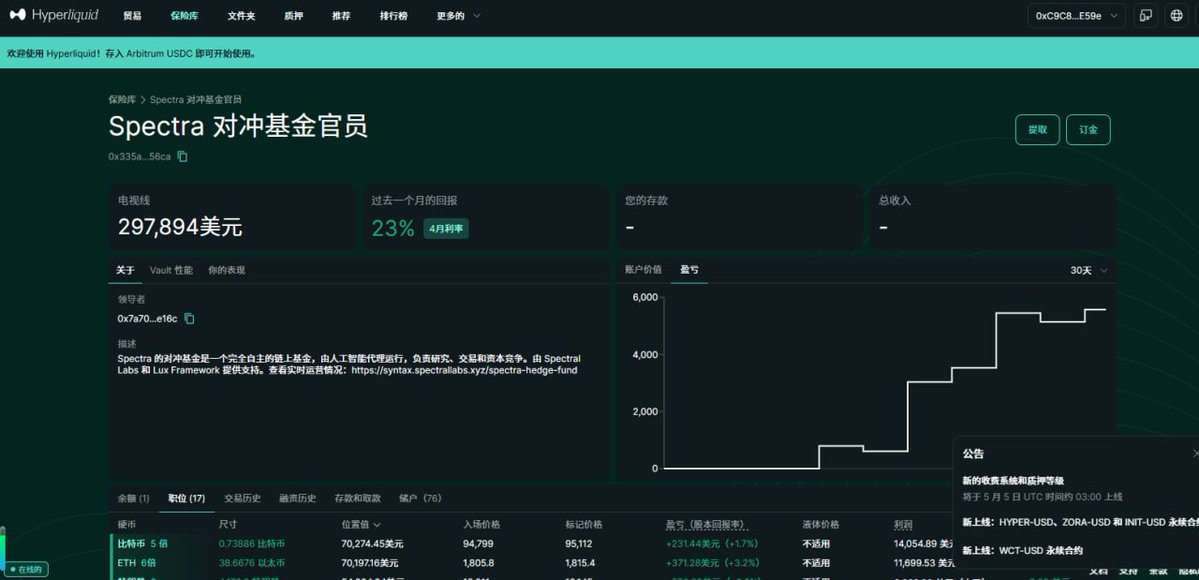
Task: Show the 账户价值 chart tab
Action: pyautogui.click(x=643, y=270)
